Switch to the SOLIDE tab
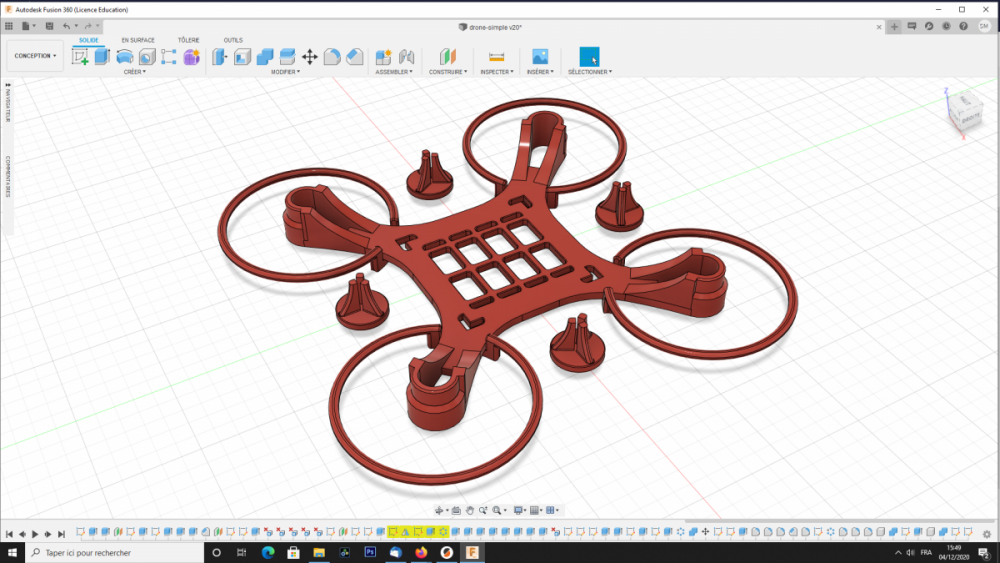1000x563 pixels. (89, 40)
